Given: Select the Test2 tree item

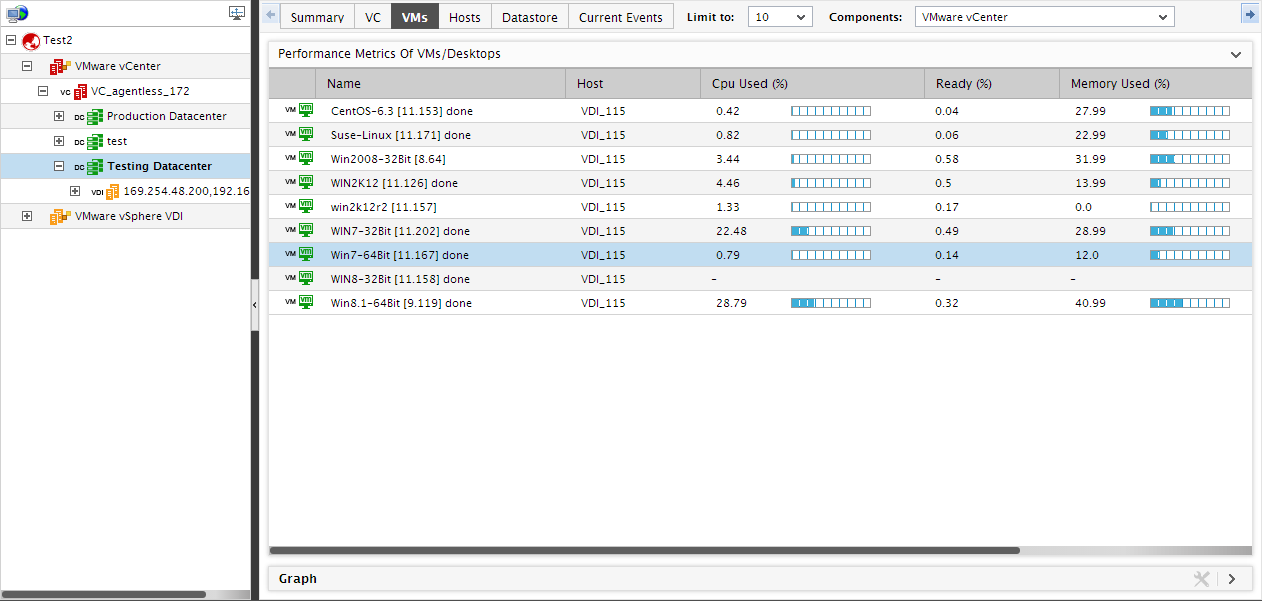Looking at the screenshot, I should 58,41.
